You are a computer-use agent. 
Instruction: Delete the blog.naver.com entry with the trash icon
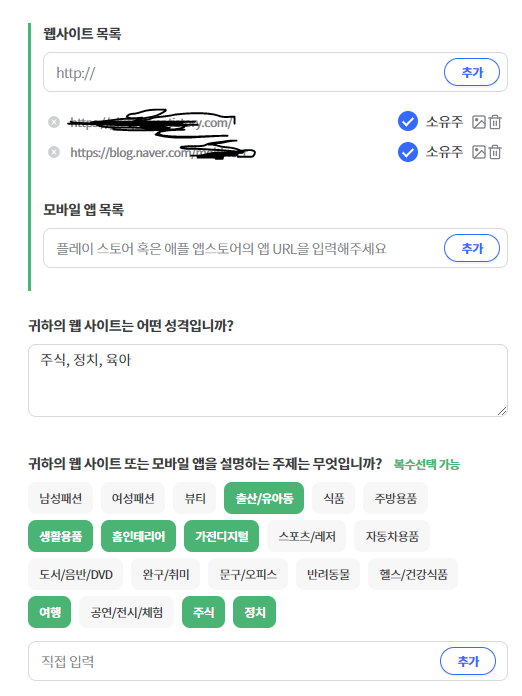coord(495,152)
